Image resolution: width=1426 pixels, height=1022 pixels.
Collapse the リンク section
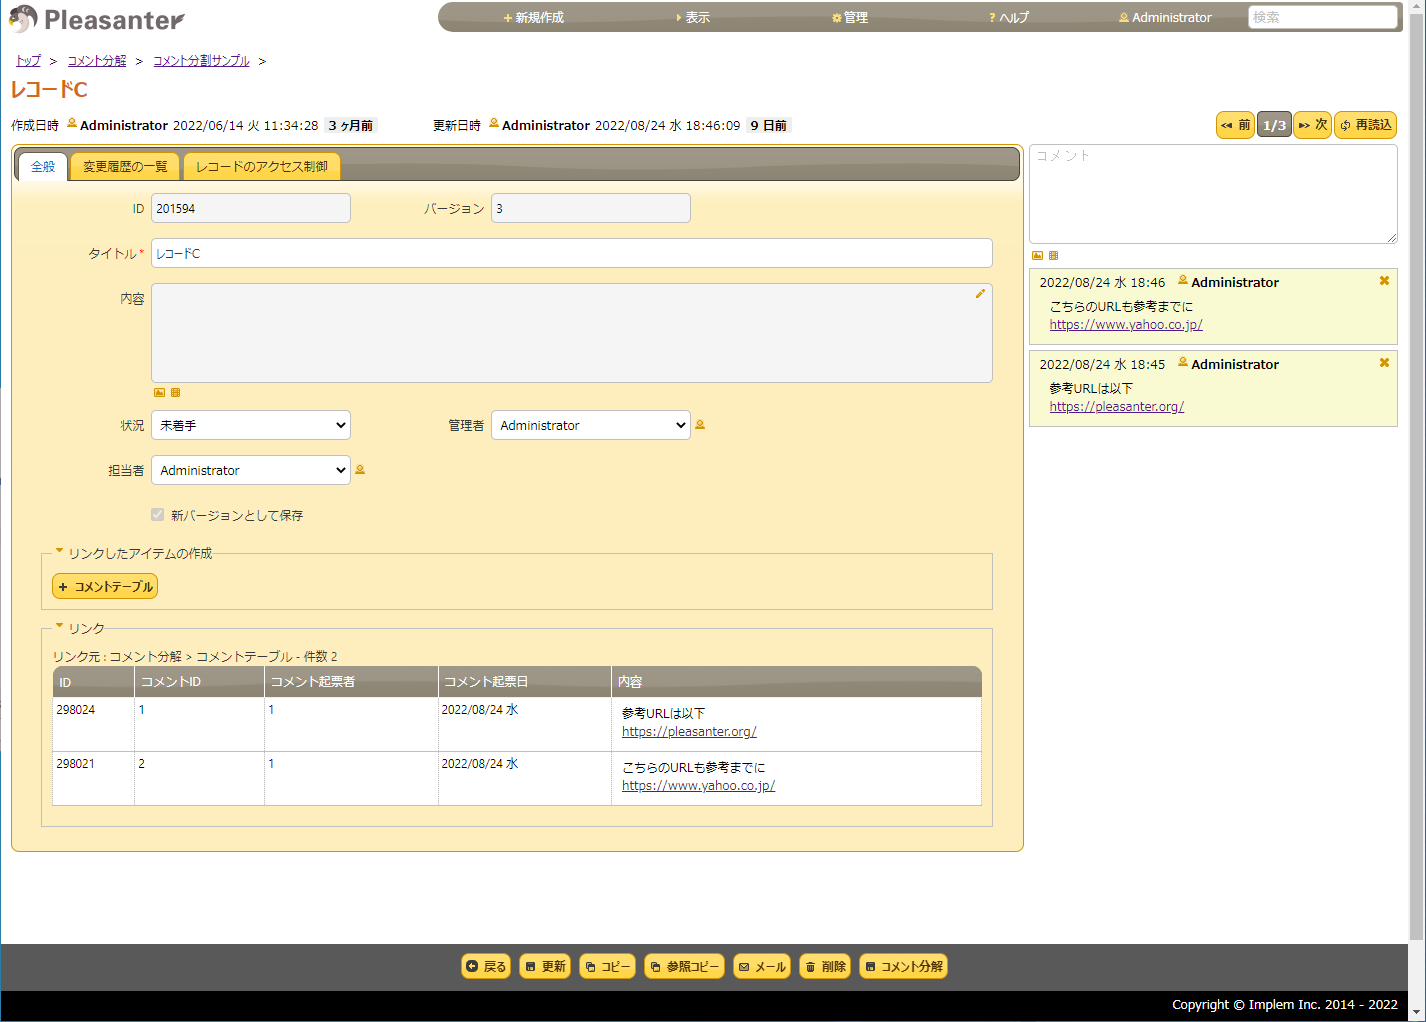60,627
